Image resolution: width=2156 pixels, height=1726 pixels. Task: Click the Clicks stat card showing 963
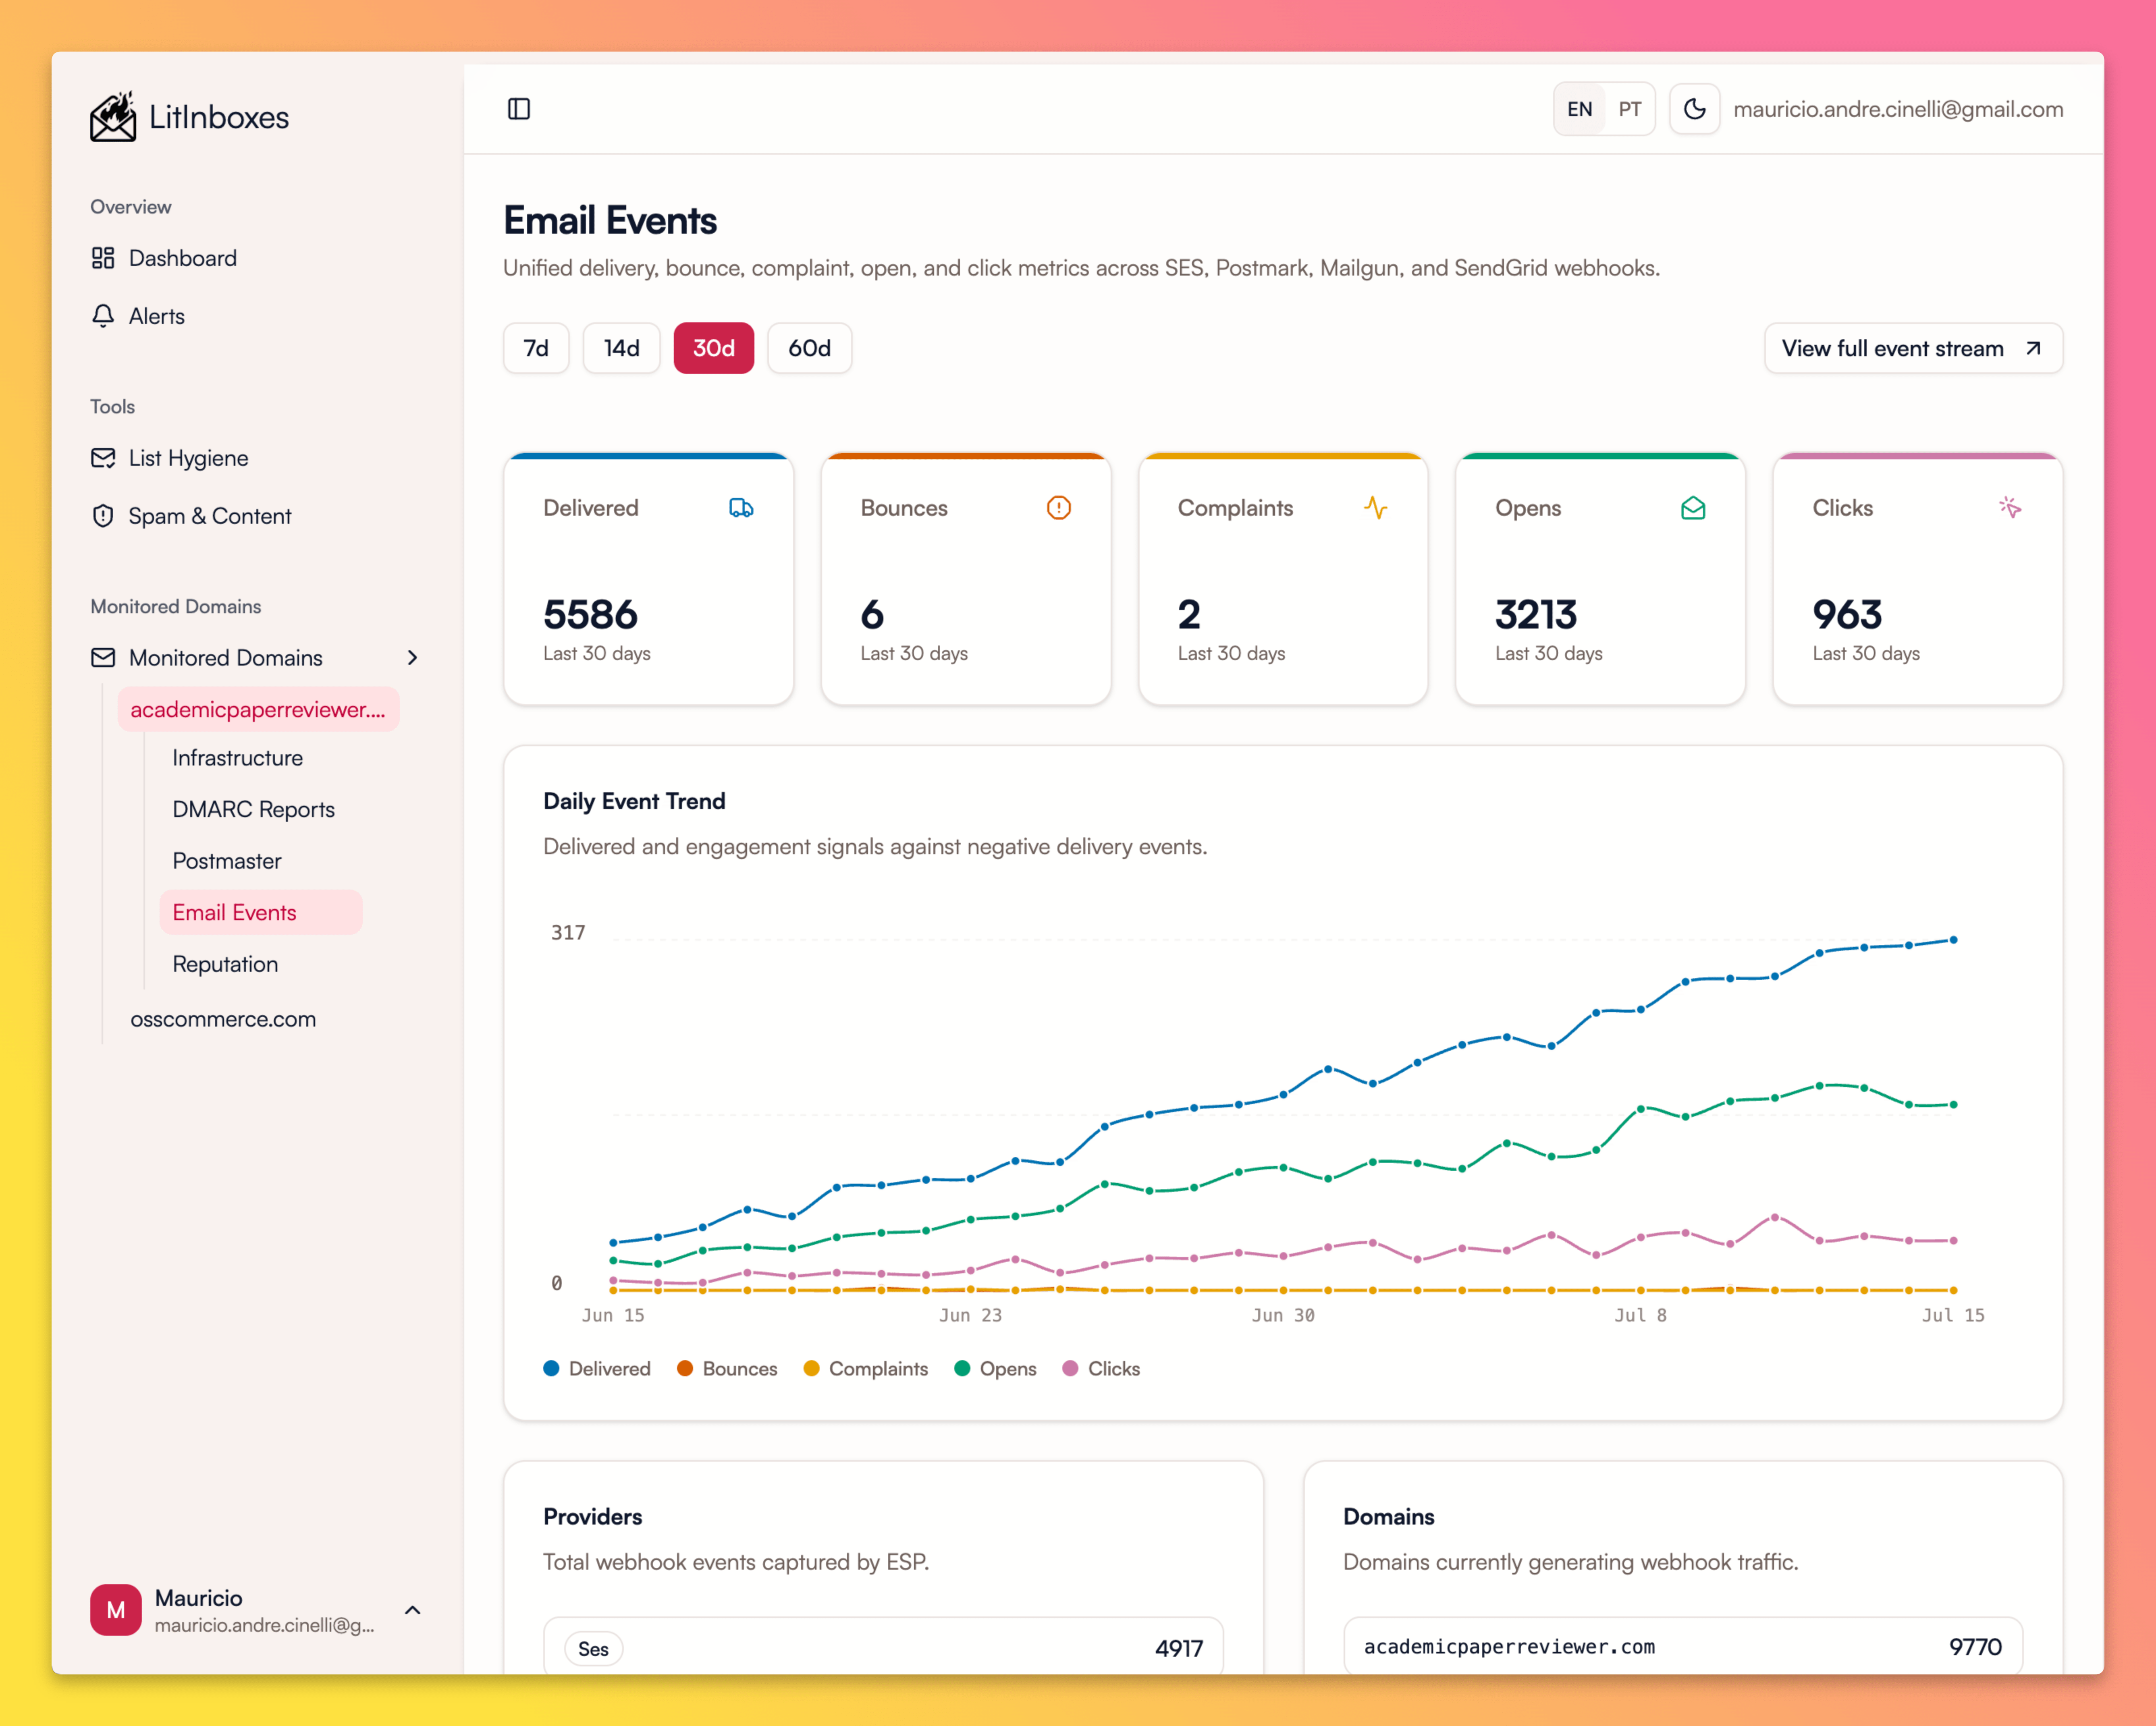tap(1918, 579)
